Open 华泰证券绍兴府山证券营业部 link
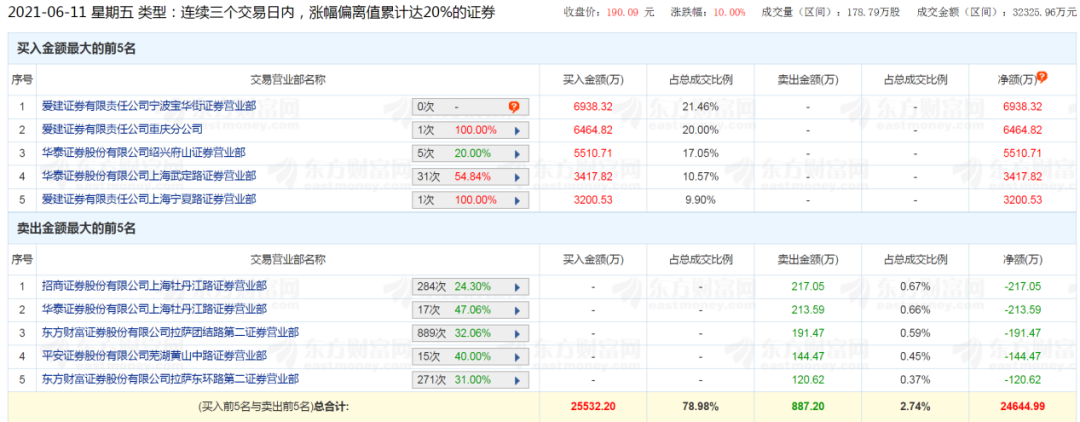 click(x=143, y=152)
